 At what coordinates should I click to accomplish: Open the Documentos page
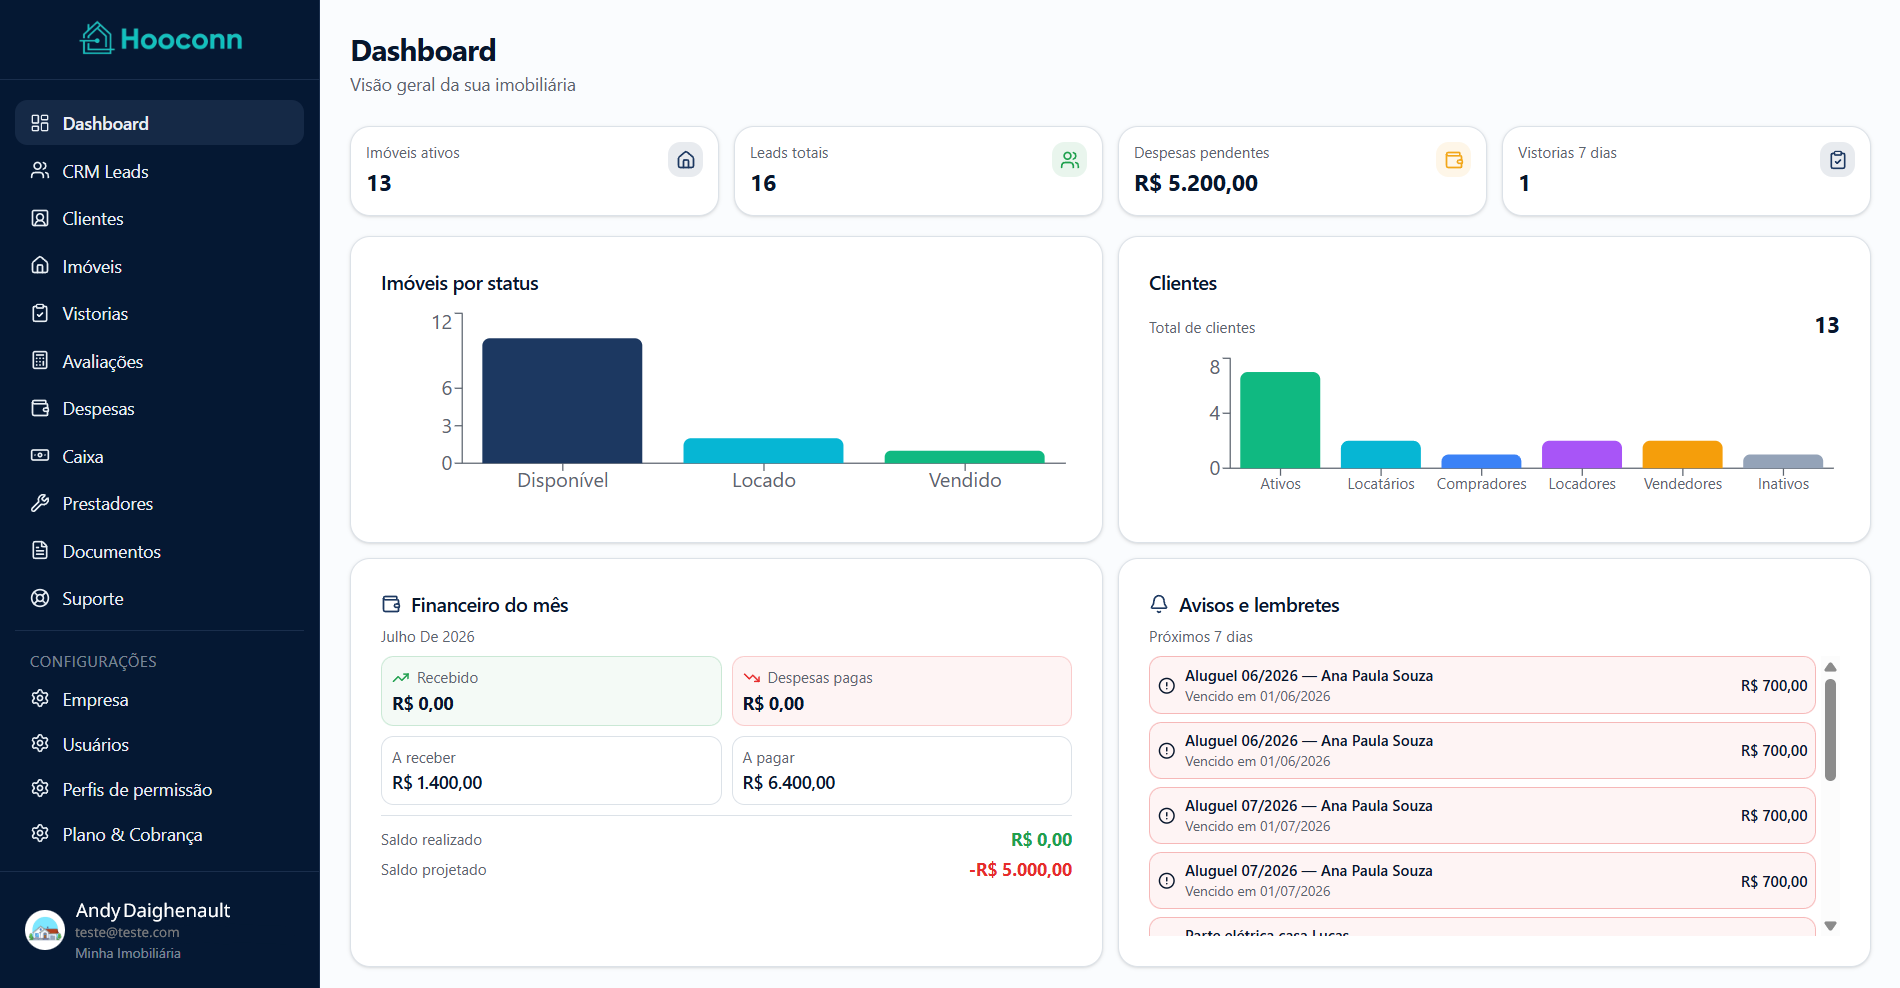tap(159, 551)
